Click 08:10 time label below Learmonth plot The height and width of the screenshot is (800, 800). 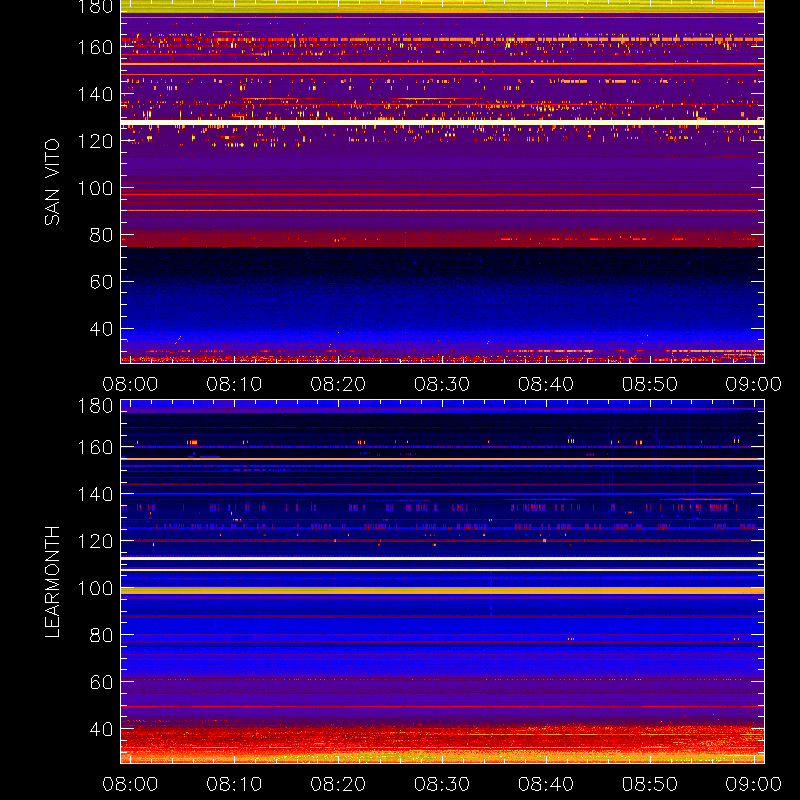coord(234,784)
